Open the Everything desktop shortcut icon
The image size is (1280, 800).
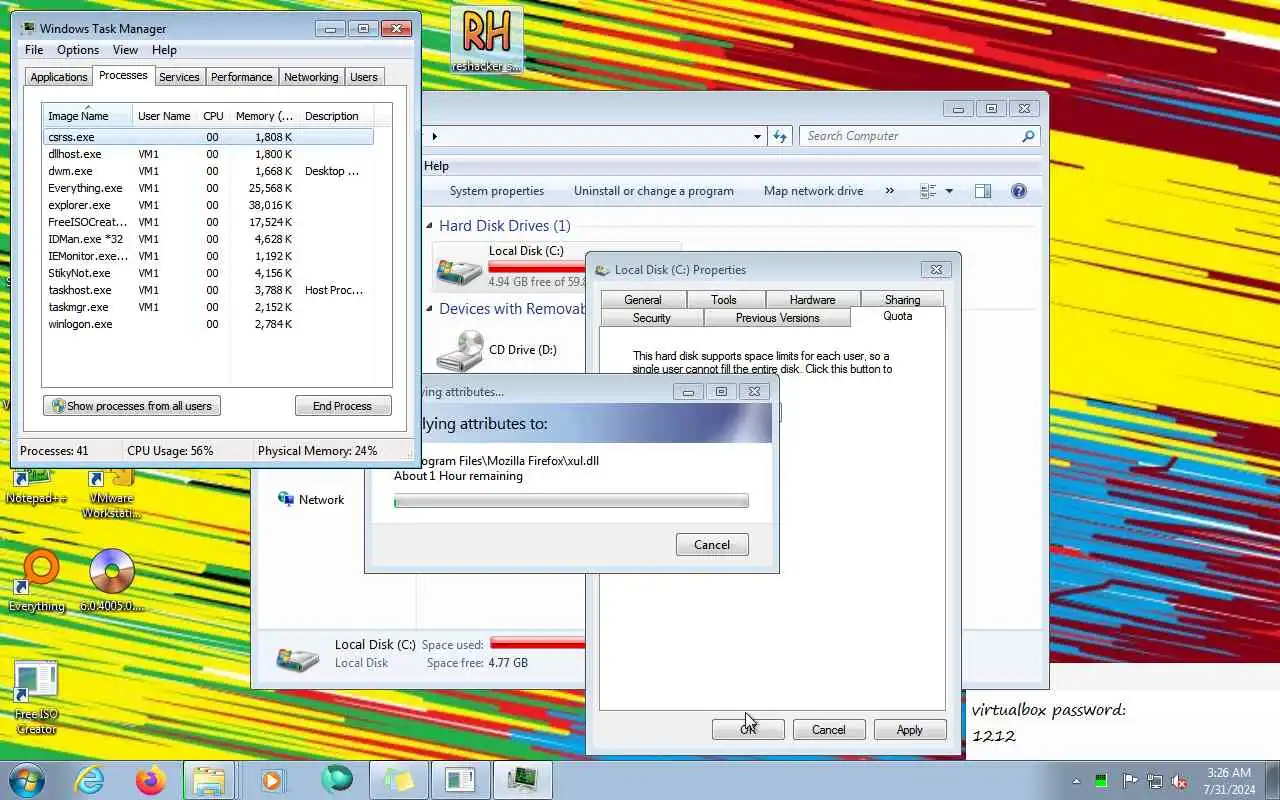(x=37, y=580)
